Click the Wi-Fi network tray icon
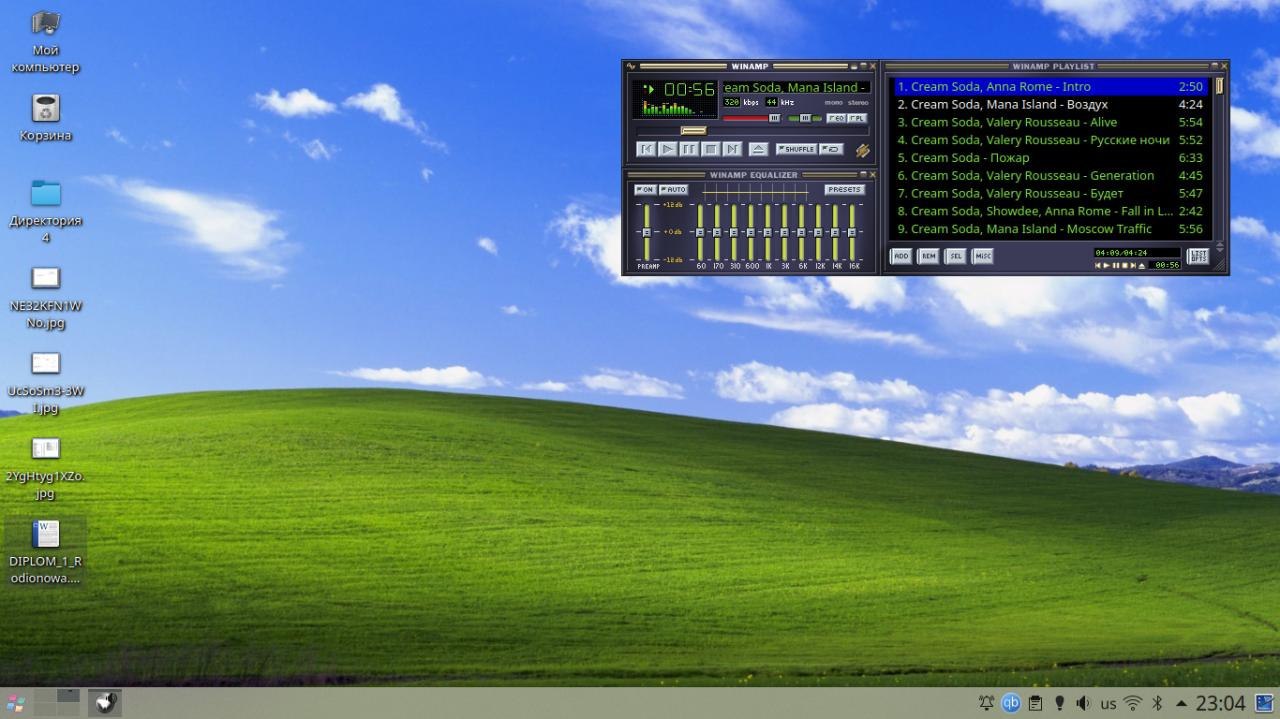This screenshot has height=719, width=1280. pyautogui.click(x=1133, y=703)
